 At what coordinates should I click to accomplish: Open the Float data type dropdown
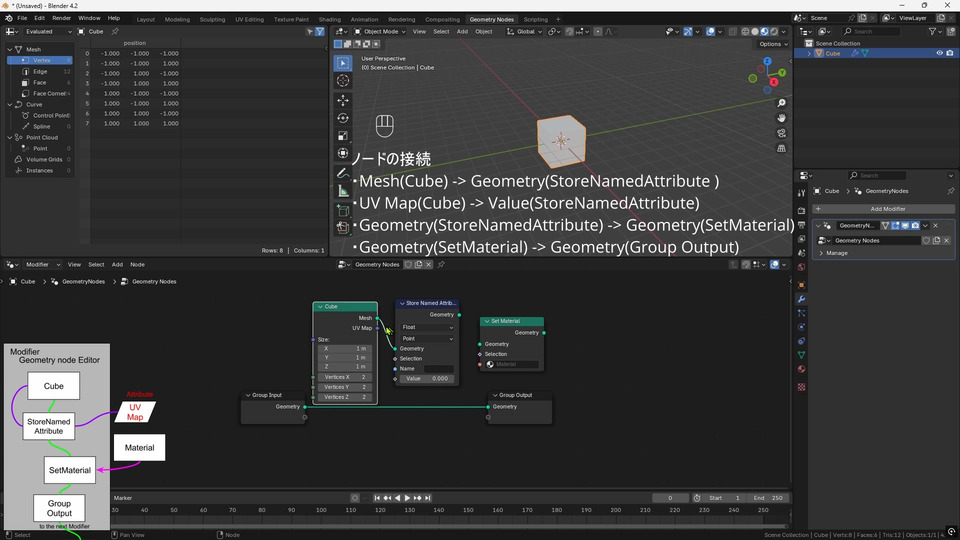tap(427, 327)
